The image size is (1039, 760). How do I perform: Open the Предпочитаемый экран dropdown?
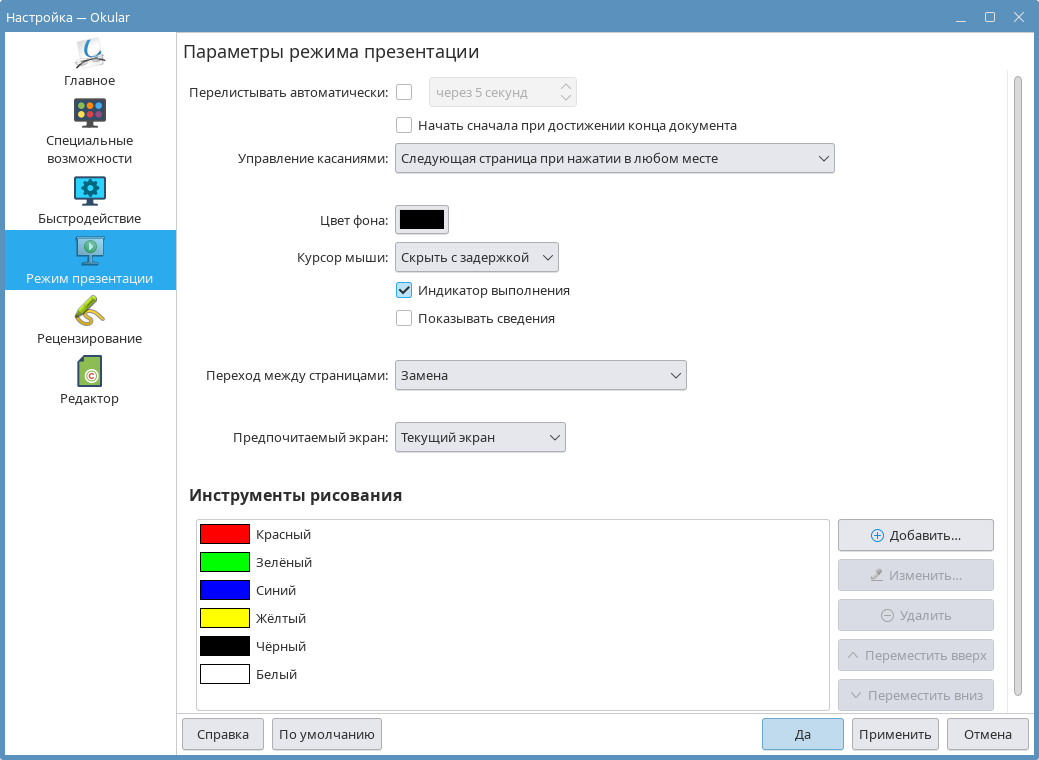pyautogui.click(x=480, y=437)
